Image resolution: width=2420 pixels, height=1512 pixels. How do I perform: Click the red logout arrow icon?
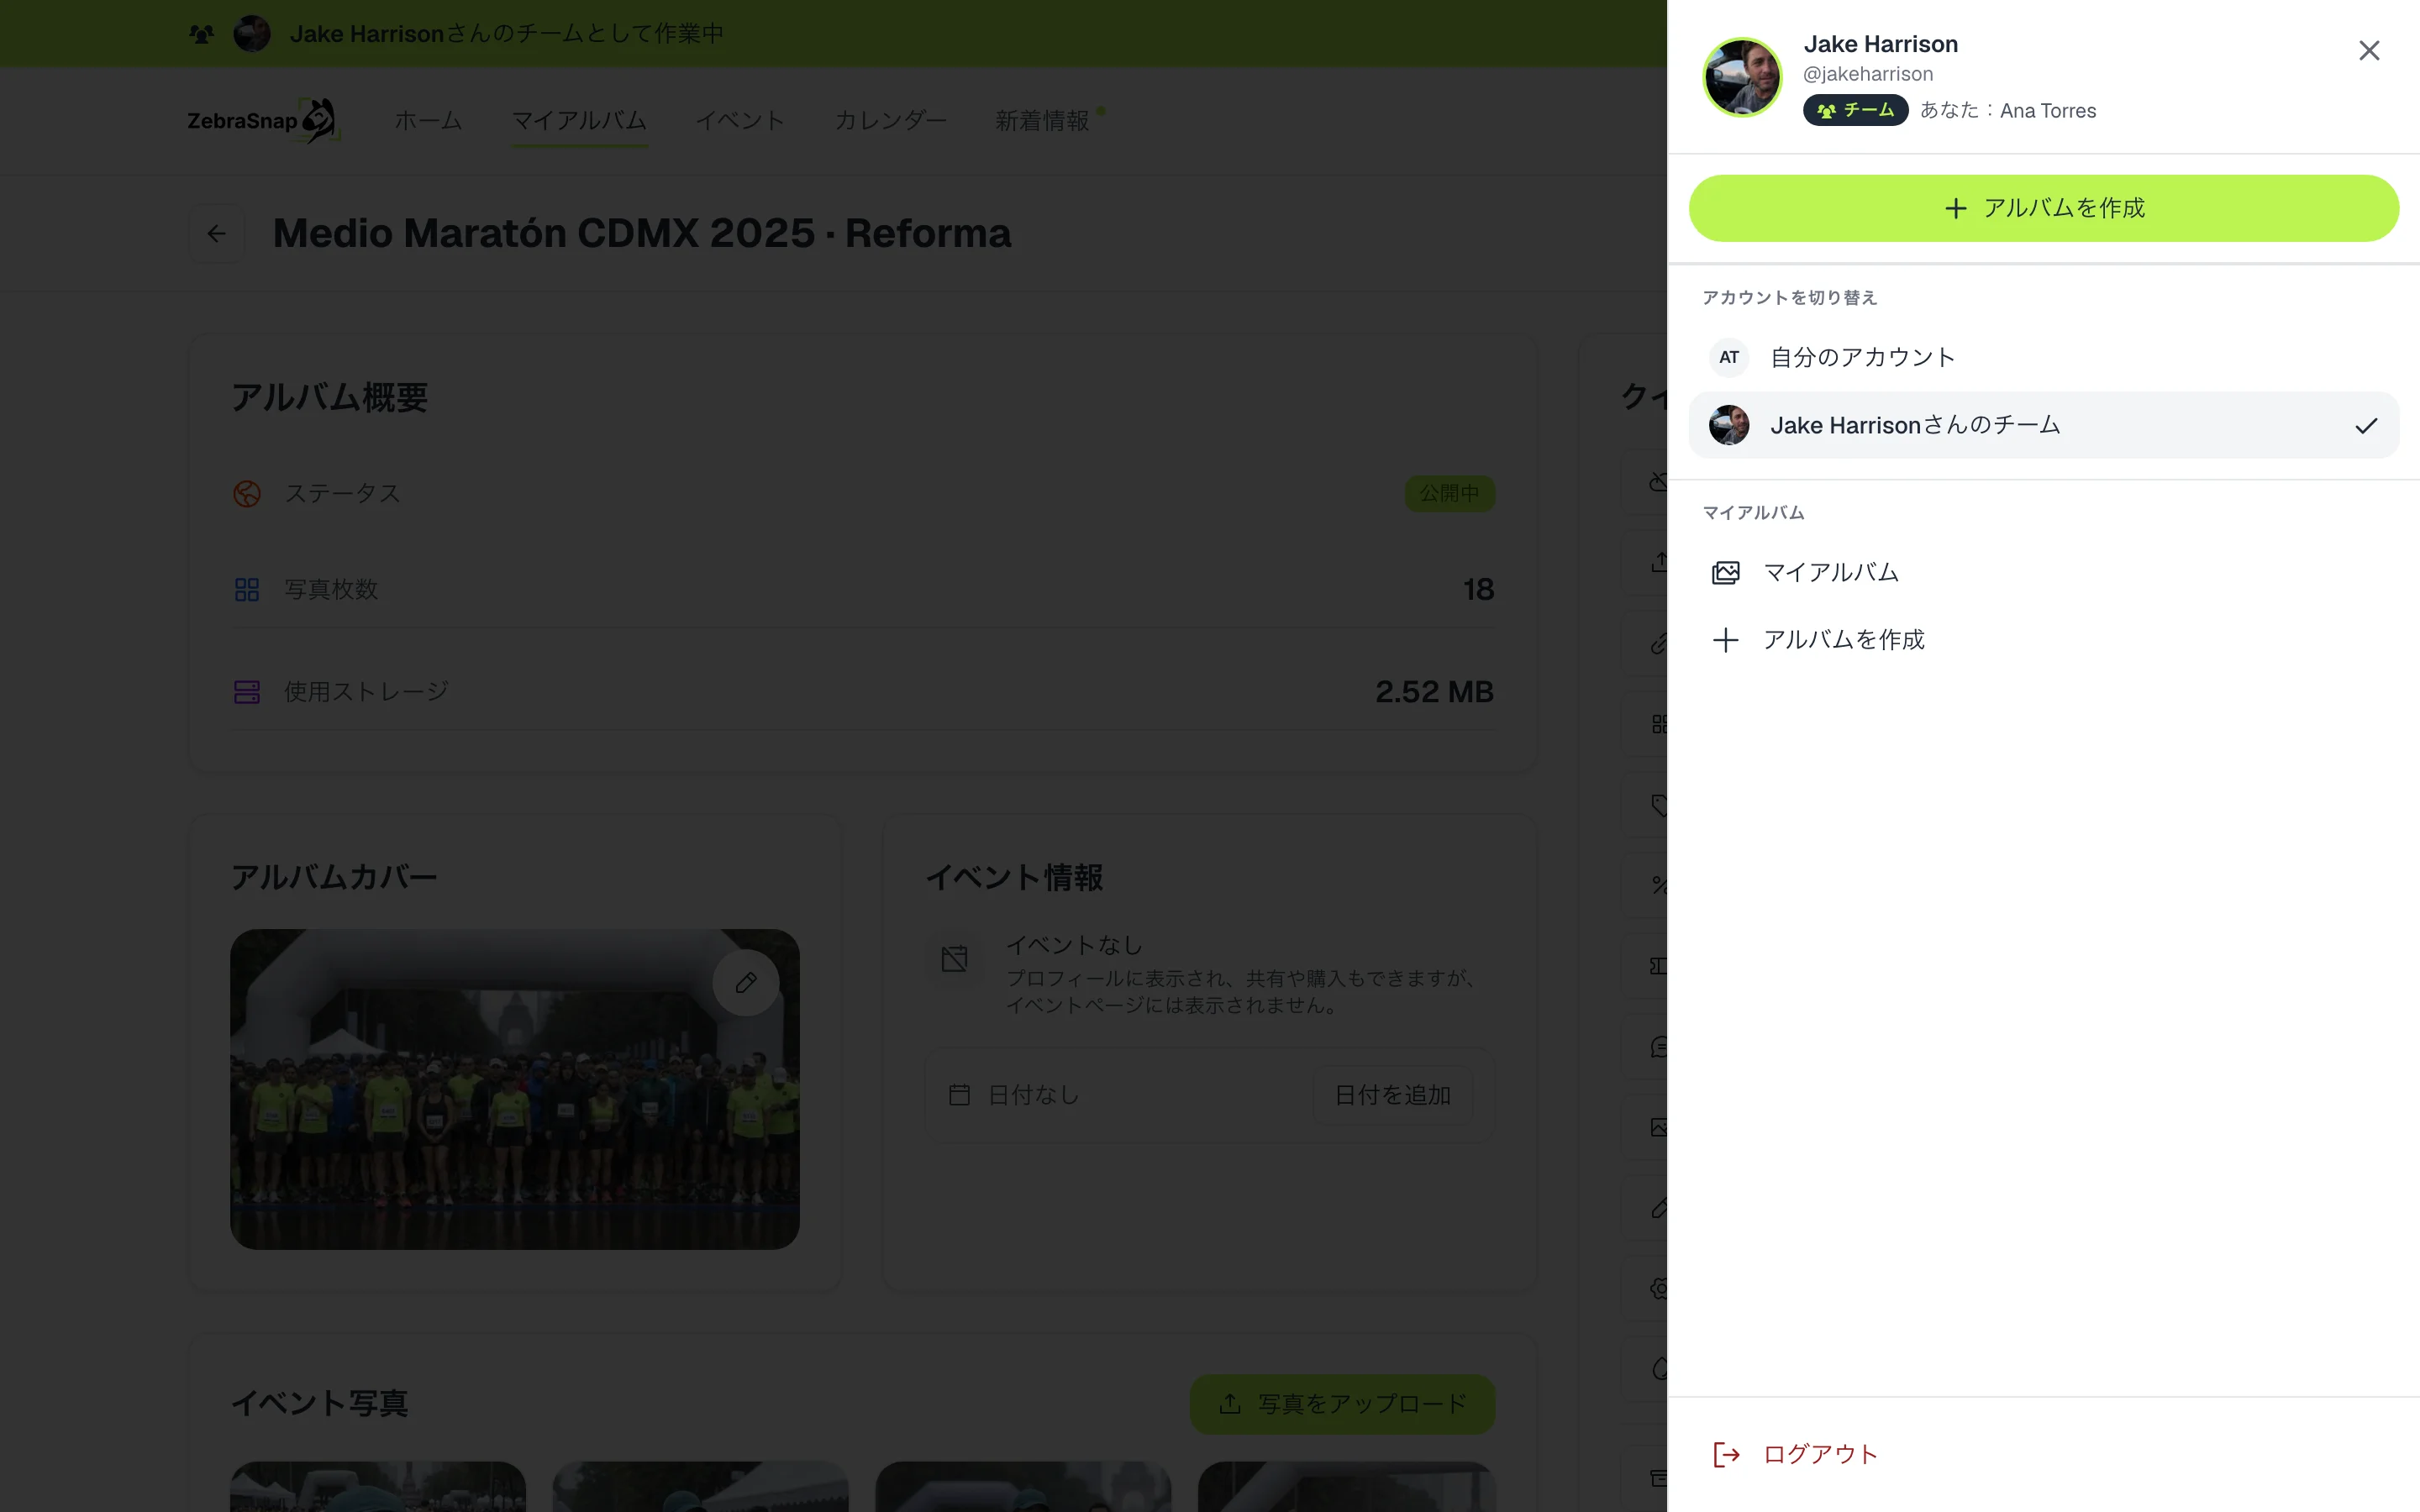(x=1727, y=1454)
